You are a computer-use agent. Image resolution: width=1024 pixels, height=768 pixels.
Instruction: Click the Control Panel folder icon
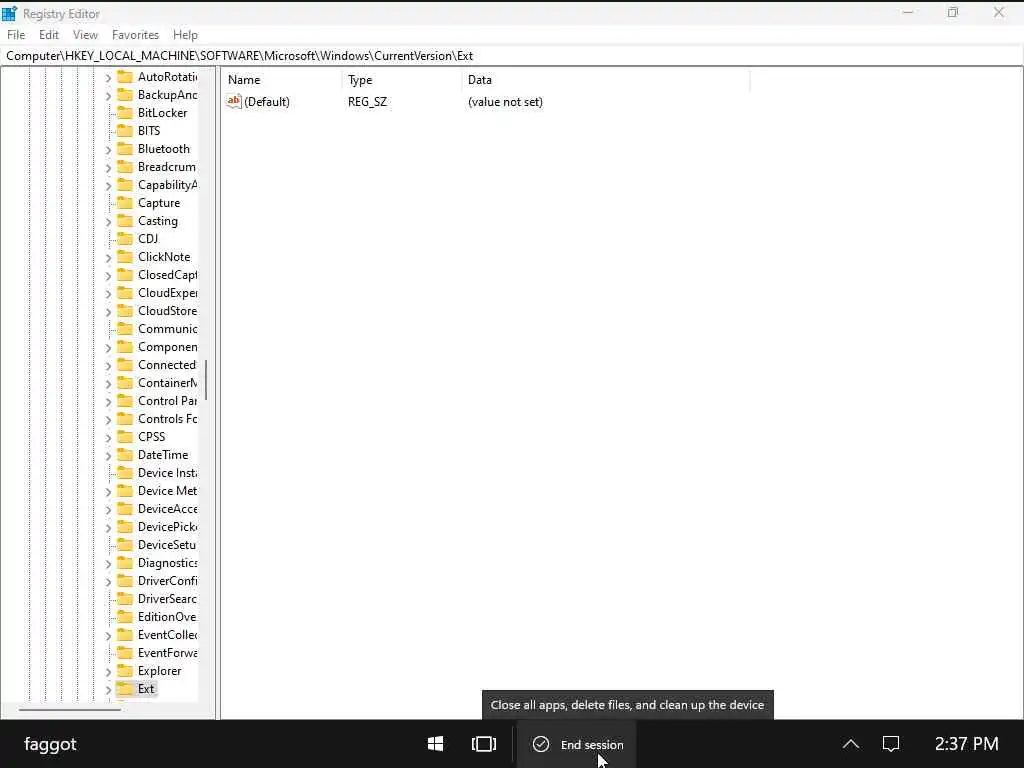[x=125, y=401]
